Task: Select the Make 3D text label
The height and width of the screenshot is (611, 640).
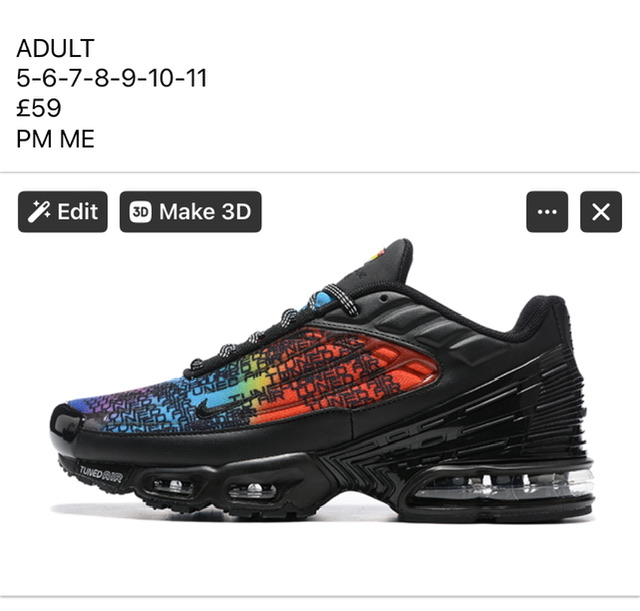Action: pos(205,211)
